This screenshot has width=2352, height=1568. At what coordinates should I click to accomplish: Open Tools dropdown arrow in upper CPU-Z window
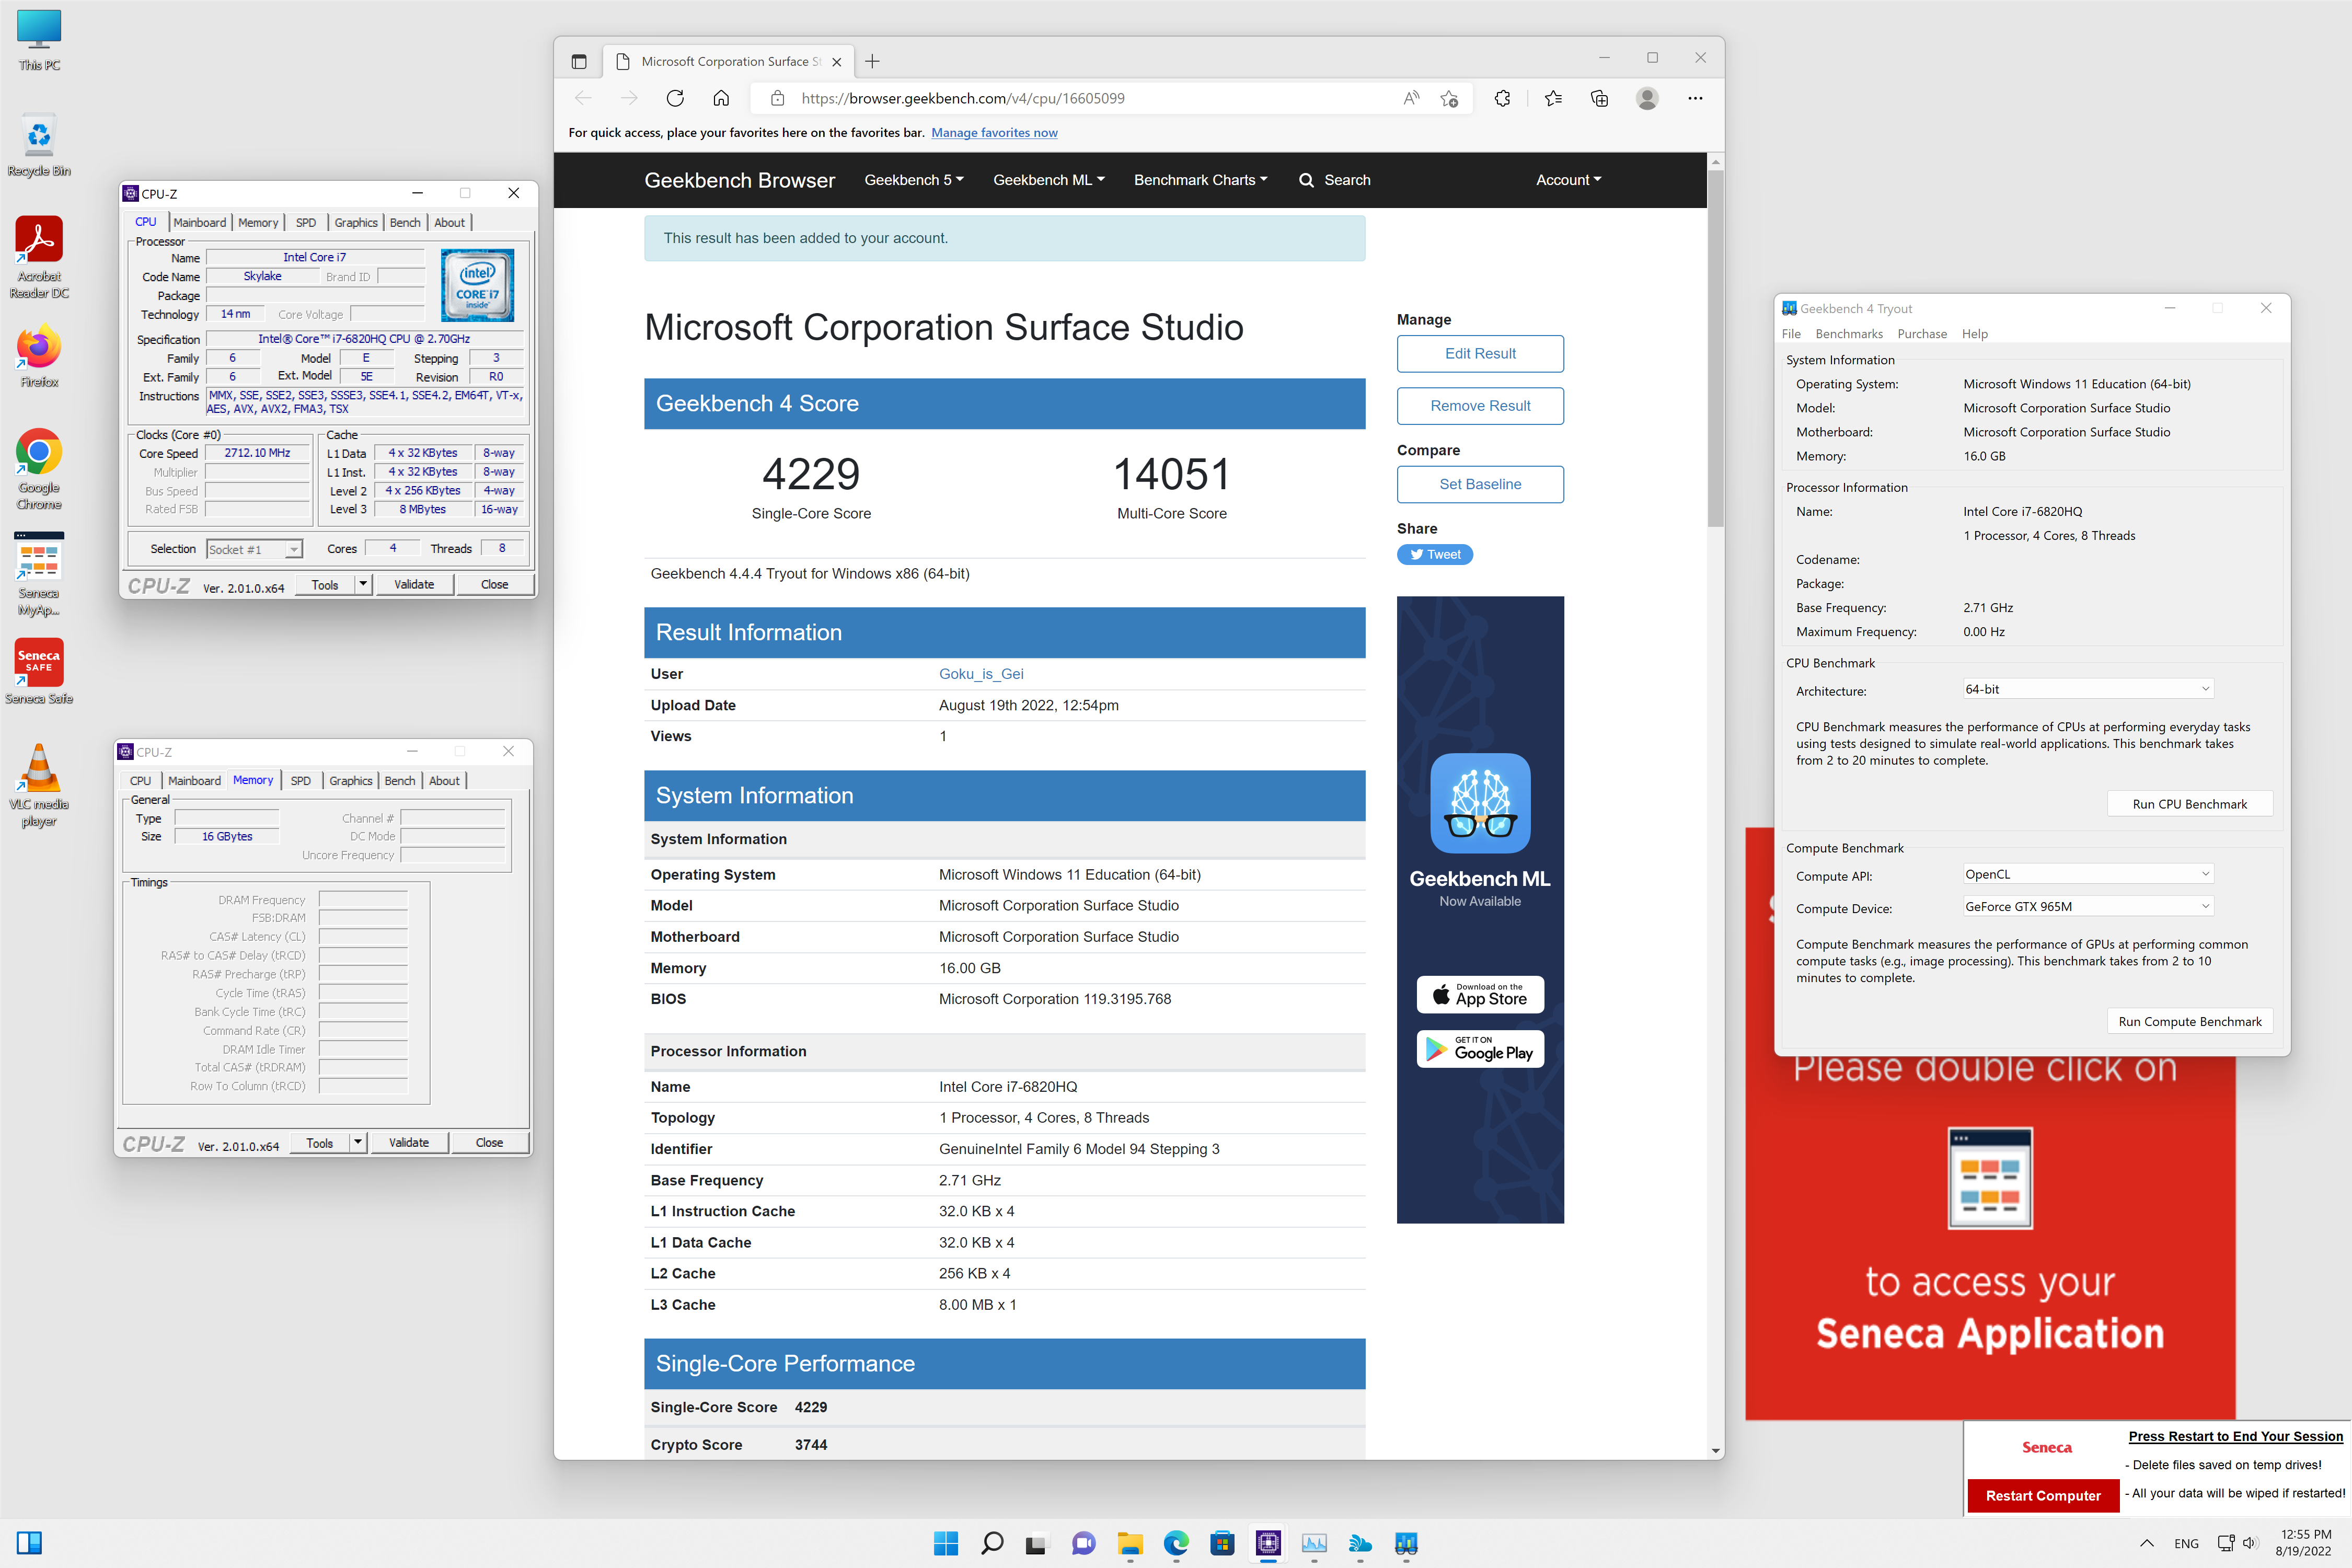[x=363, y=584]
